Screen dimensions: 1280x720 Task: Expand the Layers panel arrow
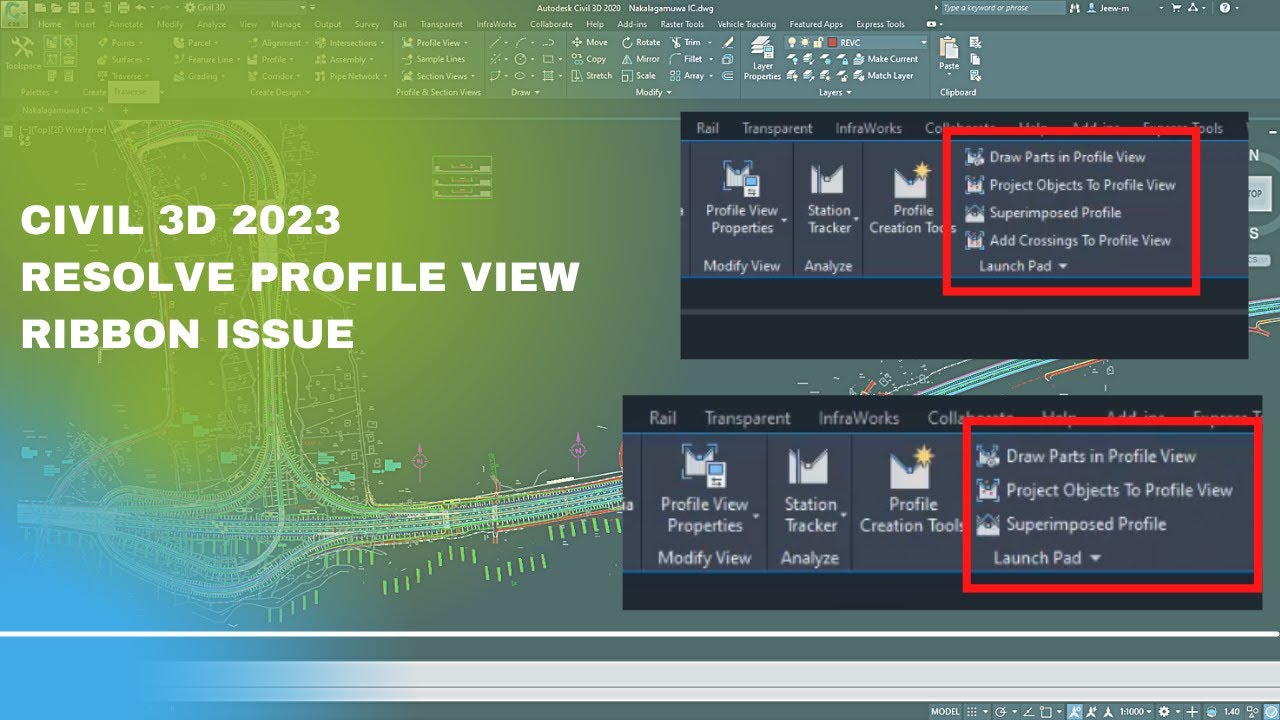click(x=849, y=92)
